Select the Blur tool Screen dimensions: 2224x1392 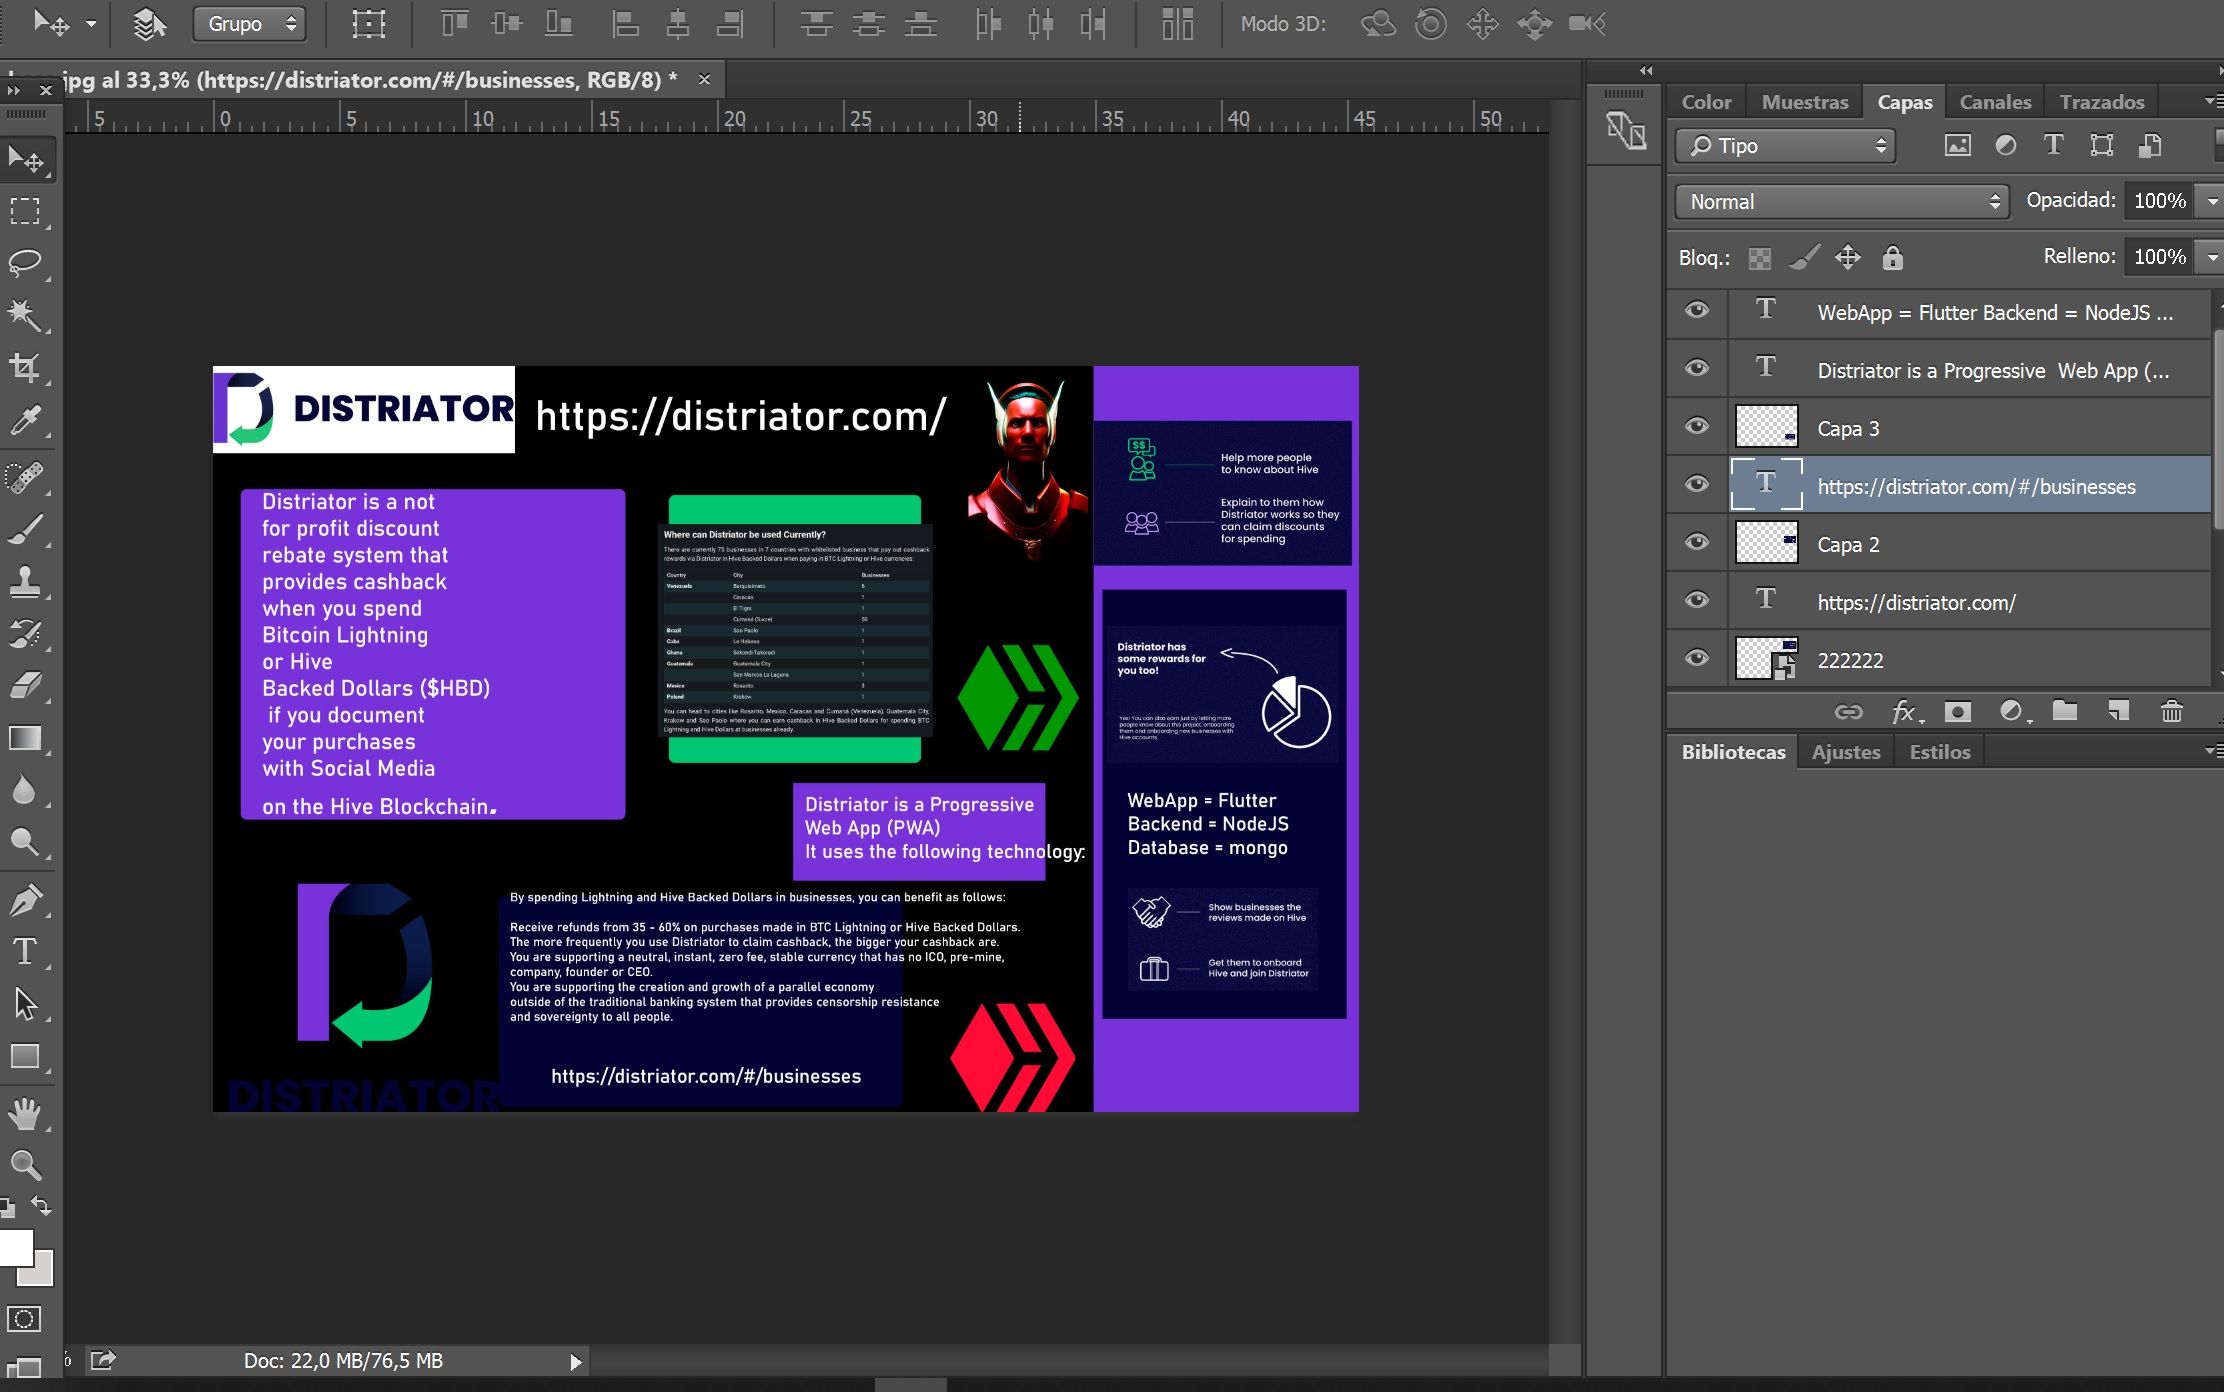(x=25, y=790)
